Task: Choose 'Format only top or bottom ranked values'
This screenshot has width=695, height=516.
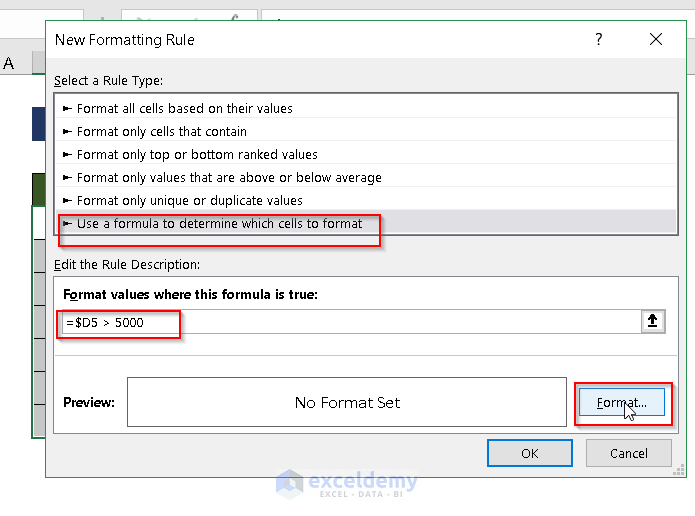Action: (x=366, y=154)
